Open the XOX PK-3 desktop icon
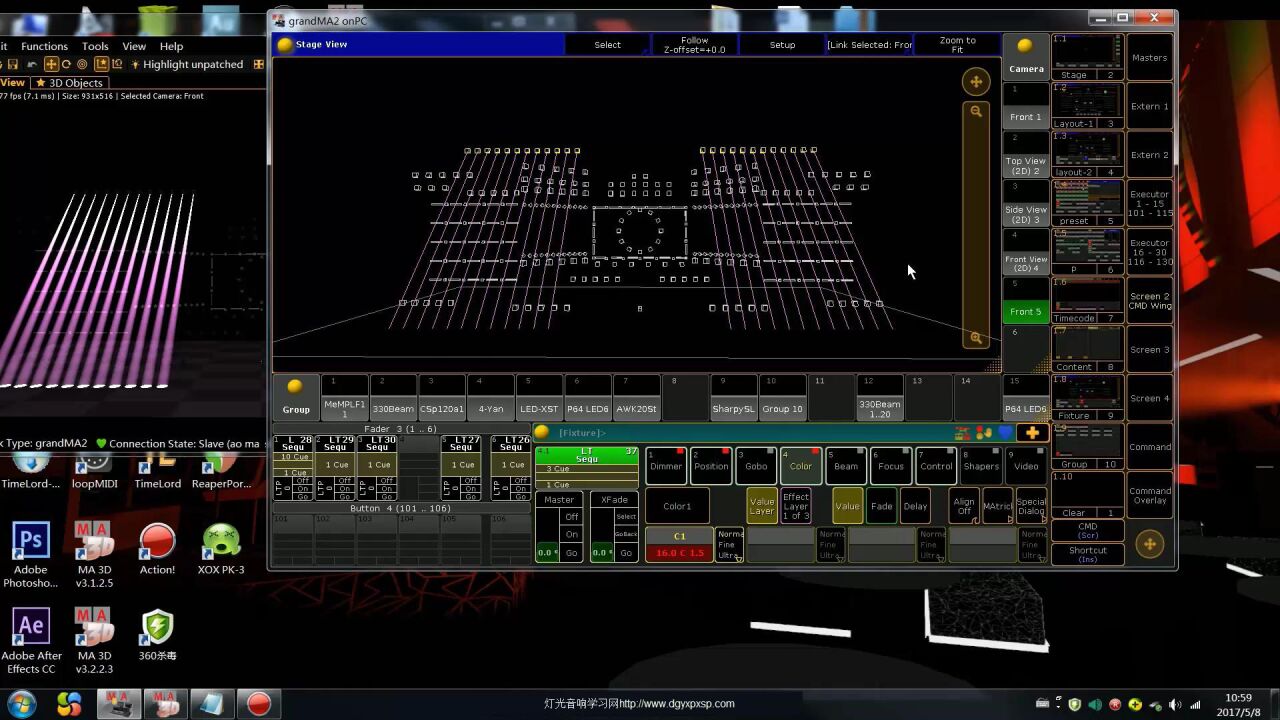The width and height of the screenshot is (1280, 720). (x=221, y=549)
